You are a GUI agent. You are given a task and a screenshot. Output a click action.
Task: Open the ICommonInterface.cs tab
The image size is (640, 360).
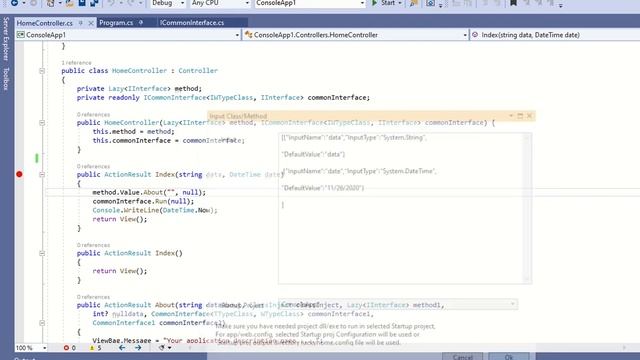192,23
